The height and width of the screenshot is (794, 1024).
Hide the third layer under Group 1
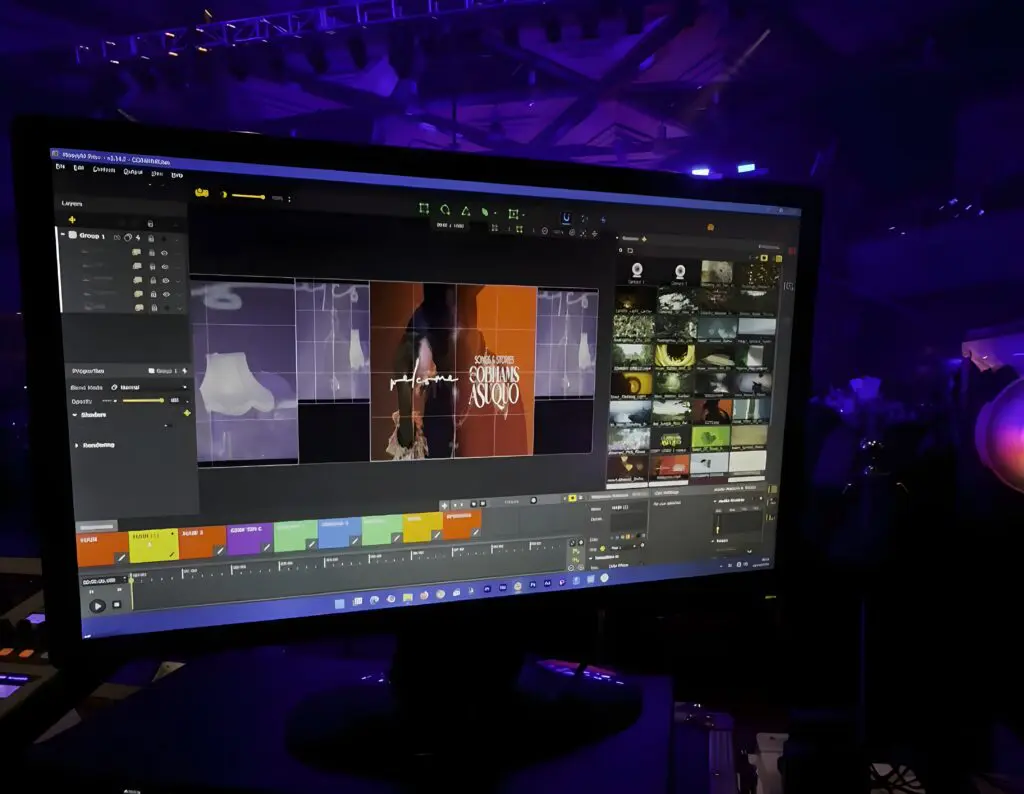pos(166,280)
